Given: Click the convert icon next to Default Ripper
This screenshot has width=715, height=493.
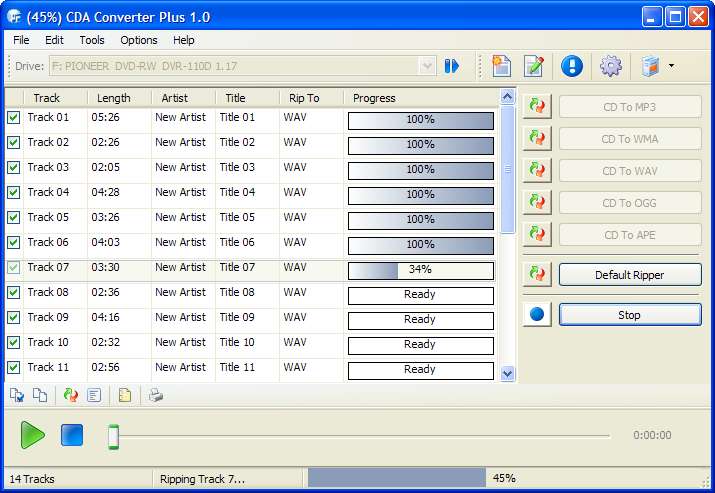Looking at the screenshot, I should point(537,274).
